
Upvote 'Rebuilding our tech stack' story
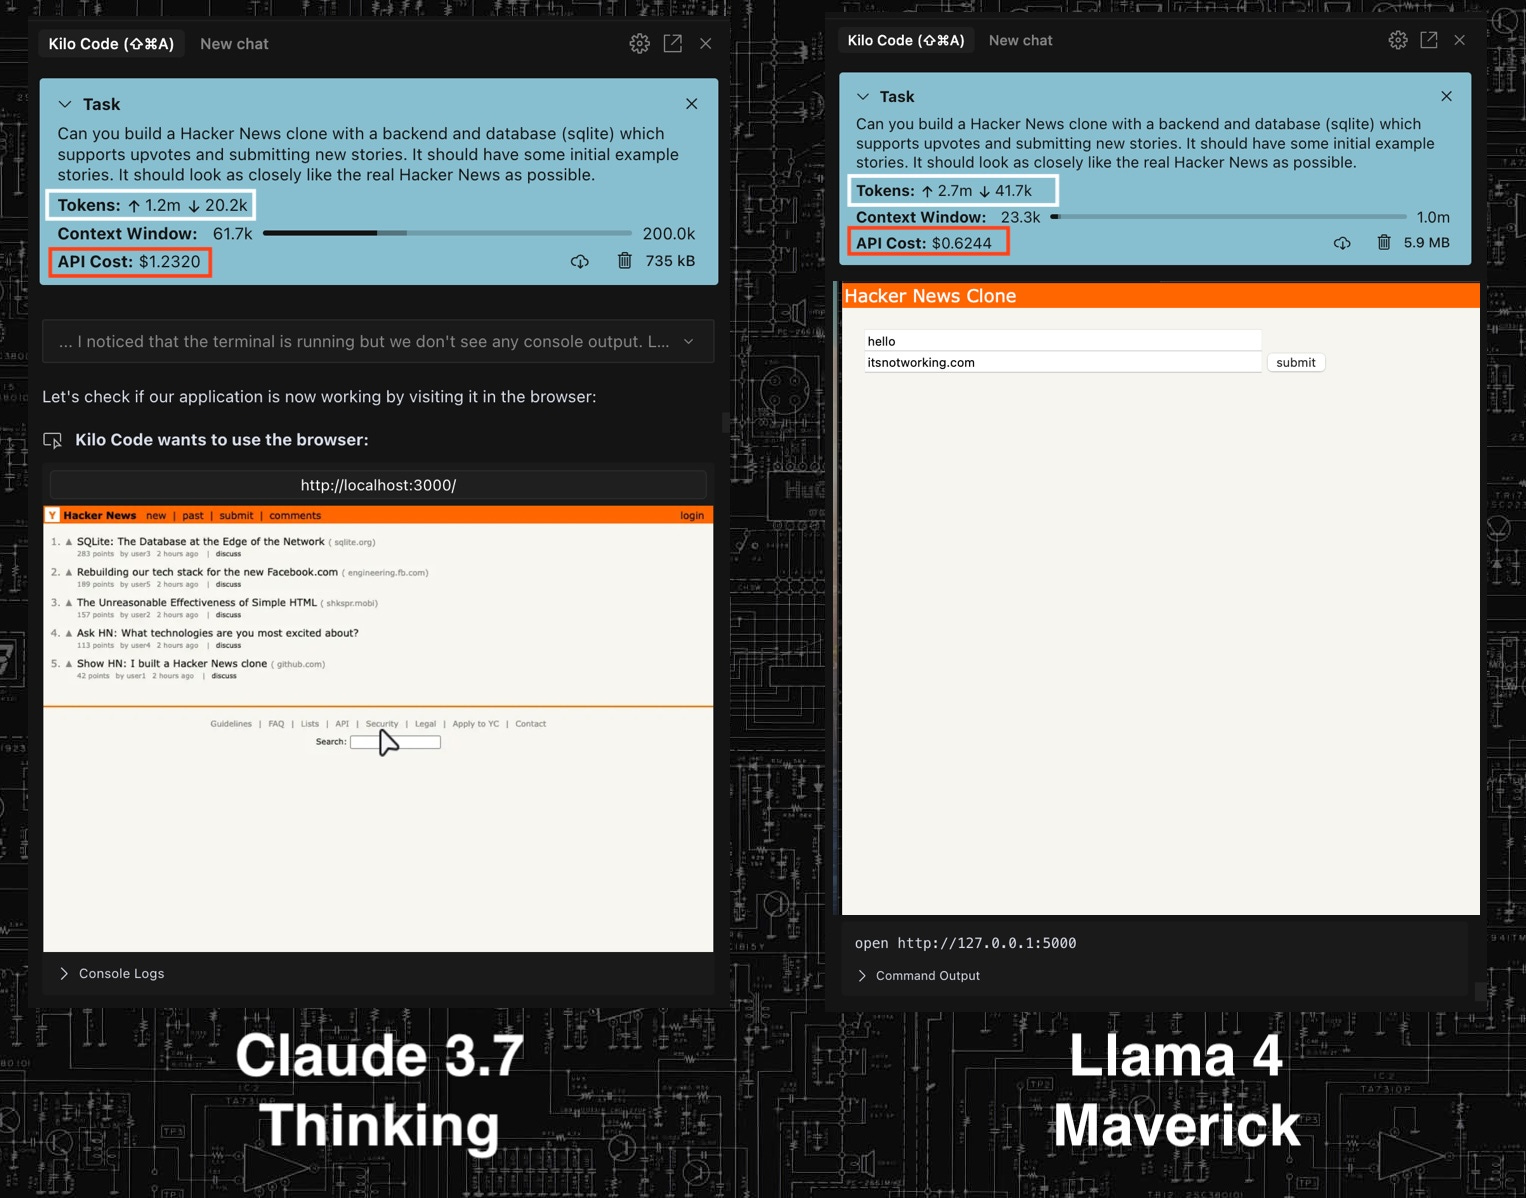tap(69, 573)
